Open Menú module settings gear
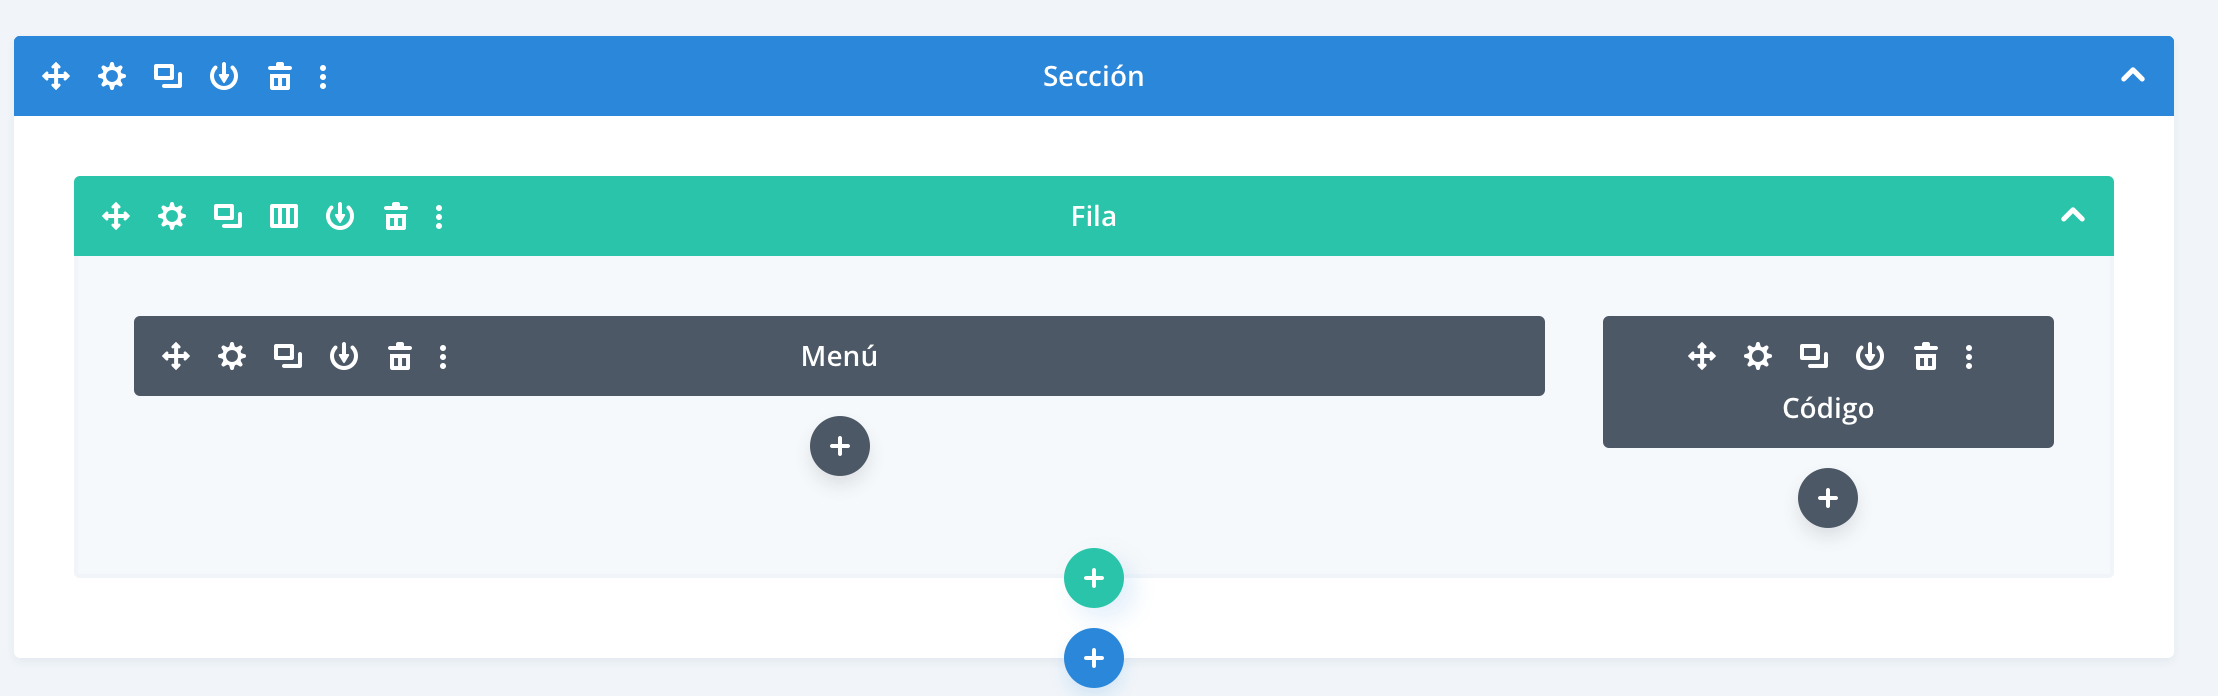 pos(232,356)
